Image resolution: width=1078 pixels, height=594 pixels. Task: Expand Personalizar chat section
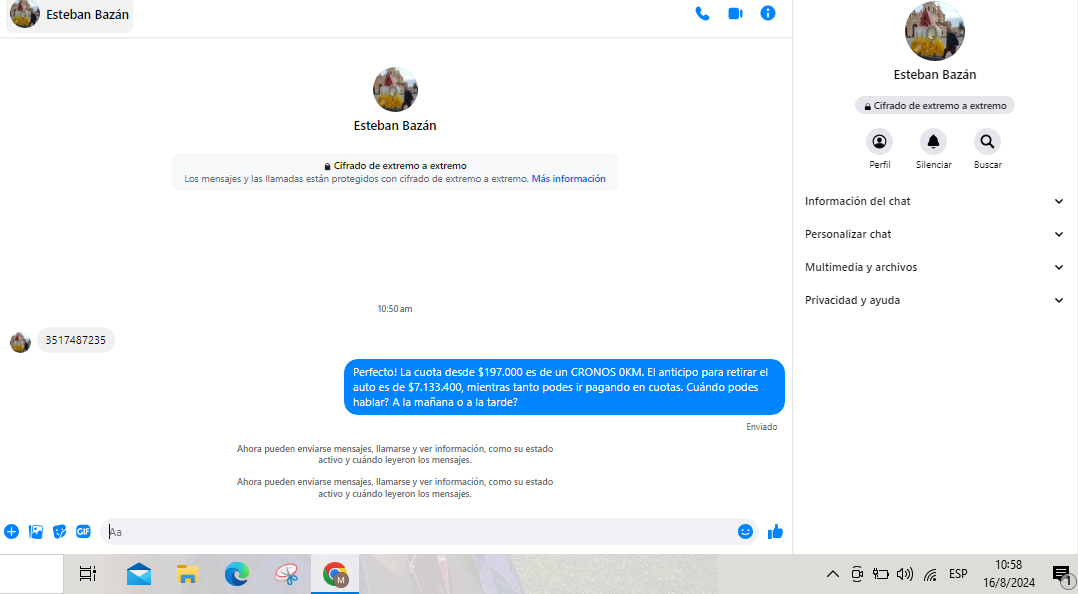934,234
